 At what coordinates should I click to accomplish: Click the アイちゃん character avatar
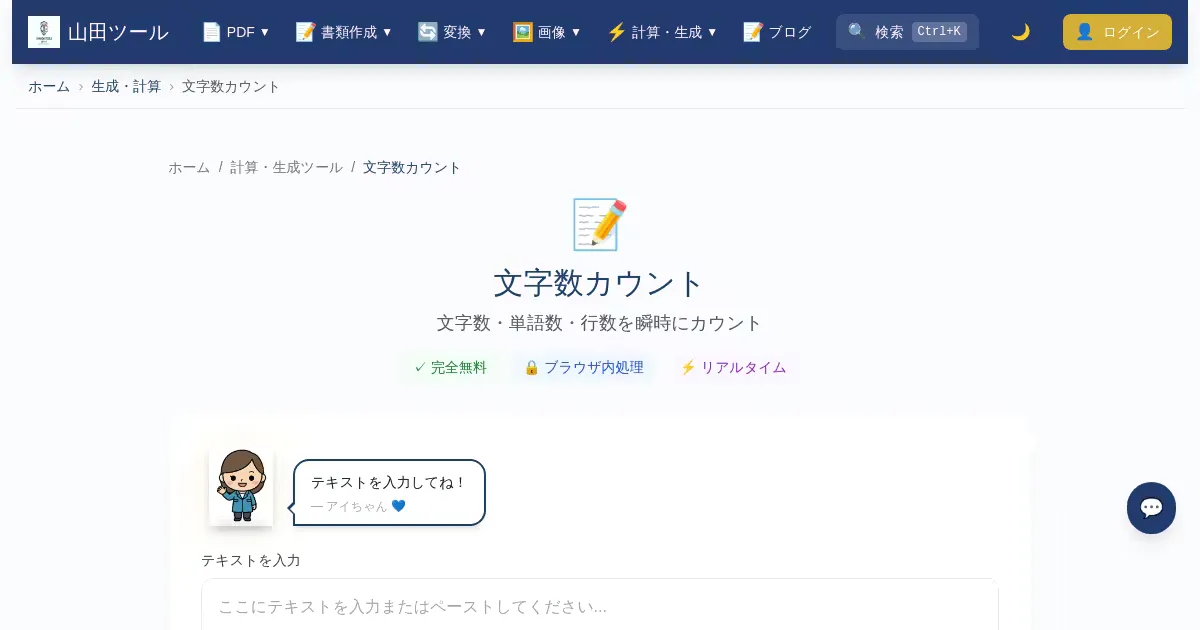point(241,486)
